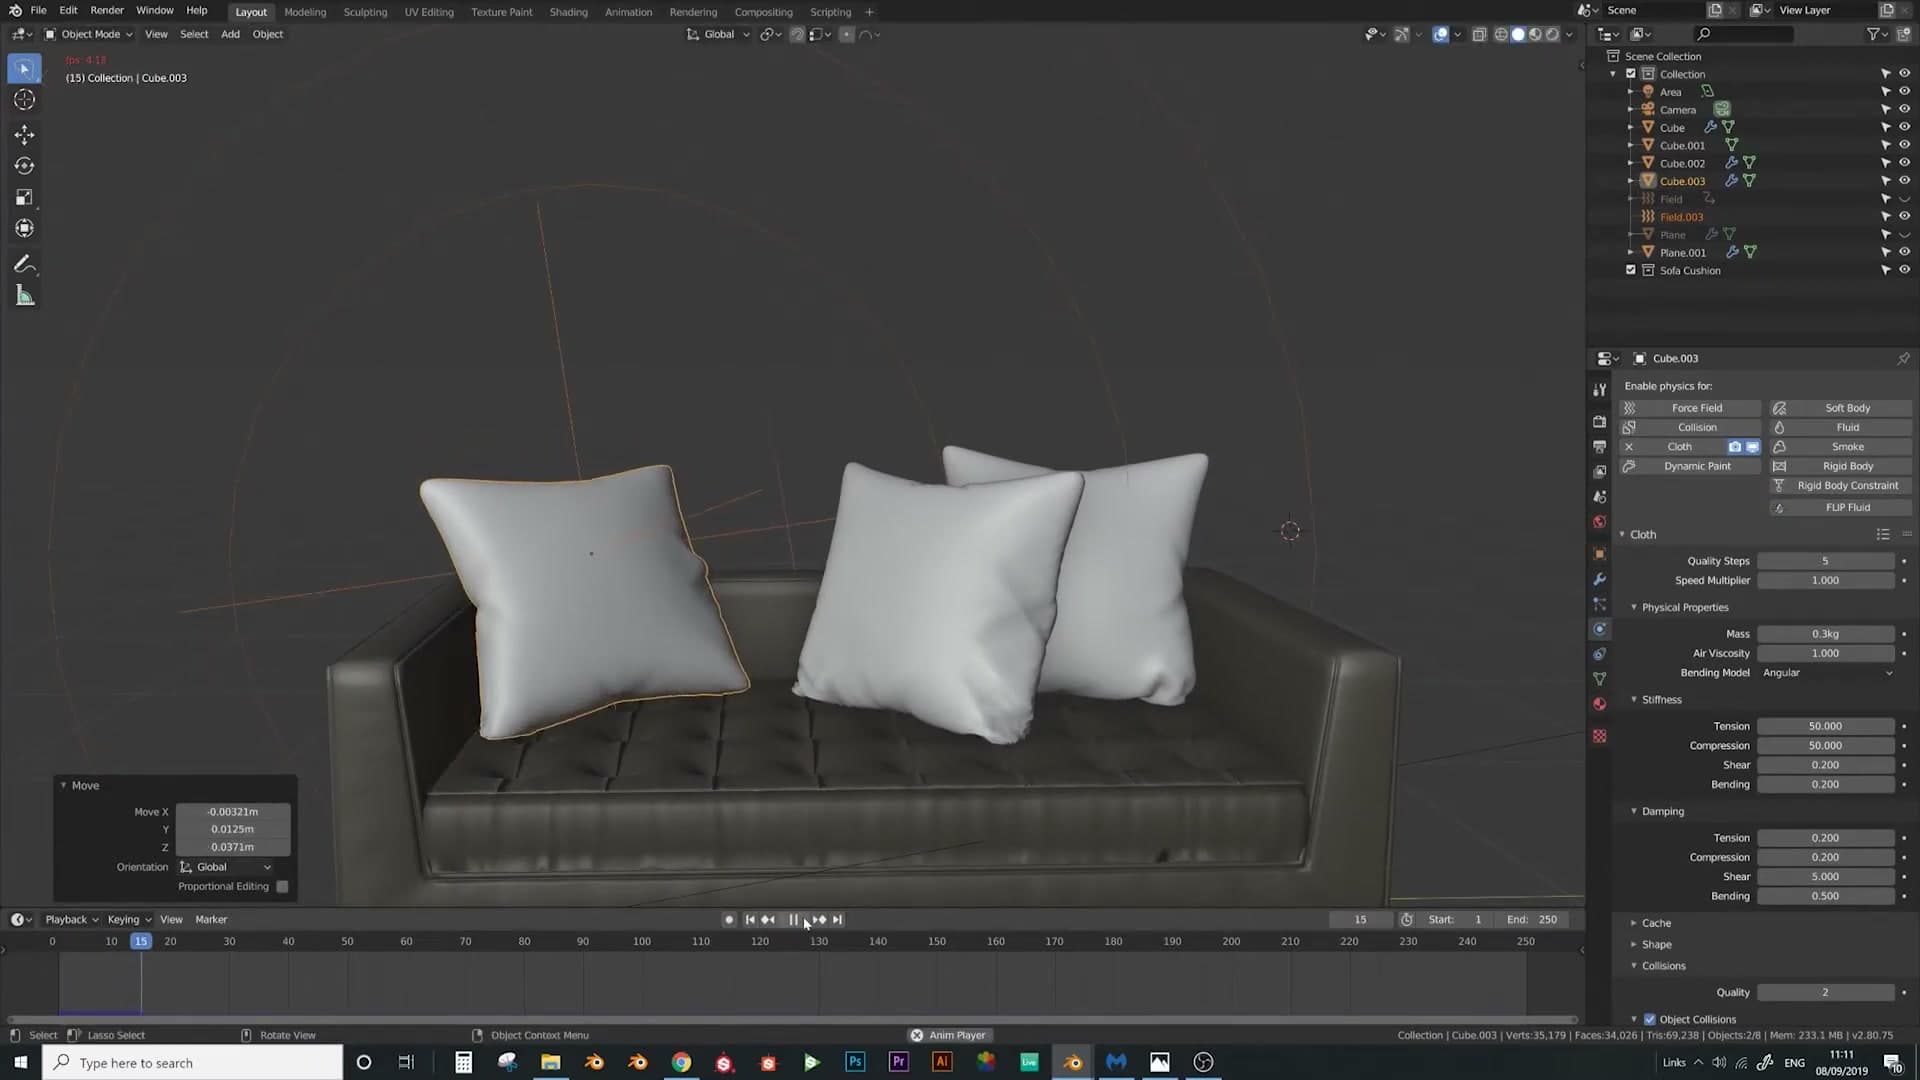Switch to rendered viewport shading

tap(1552, 34)
